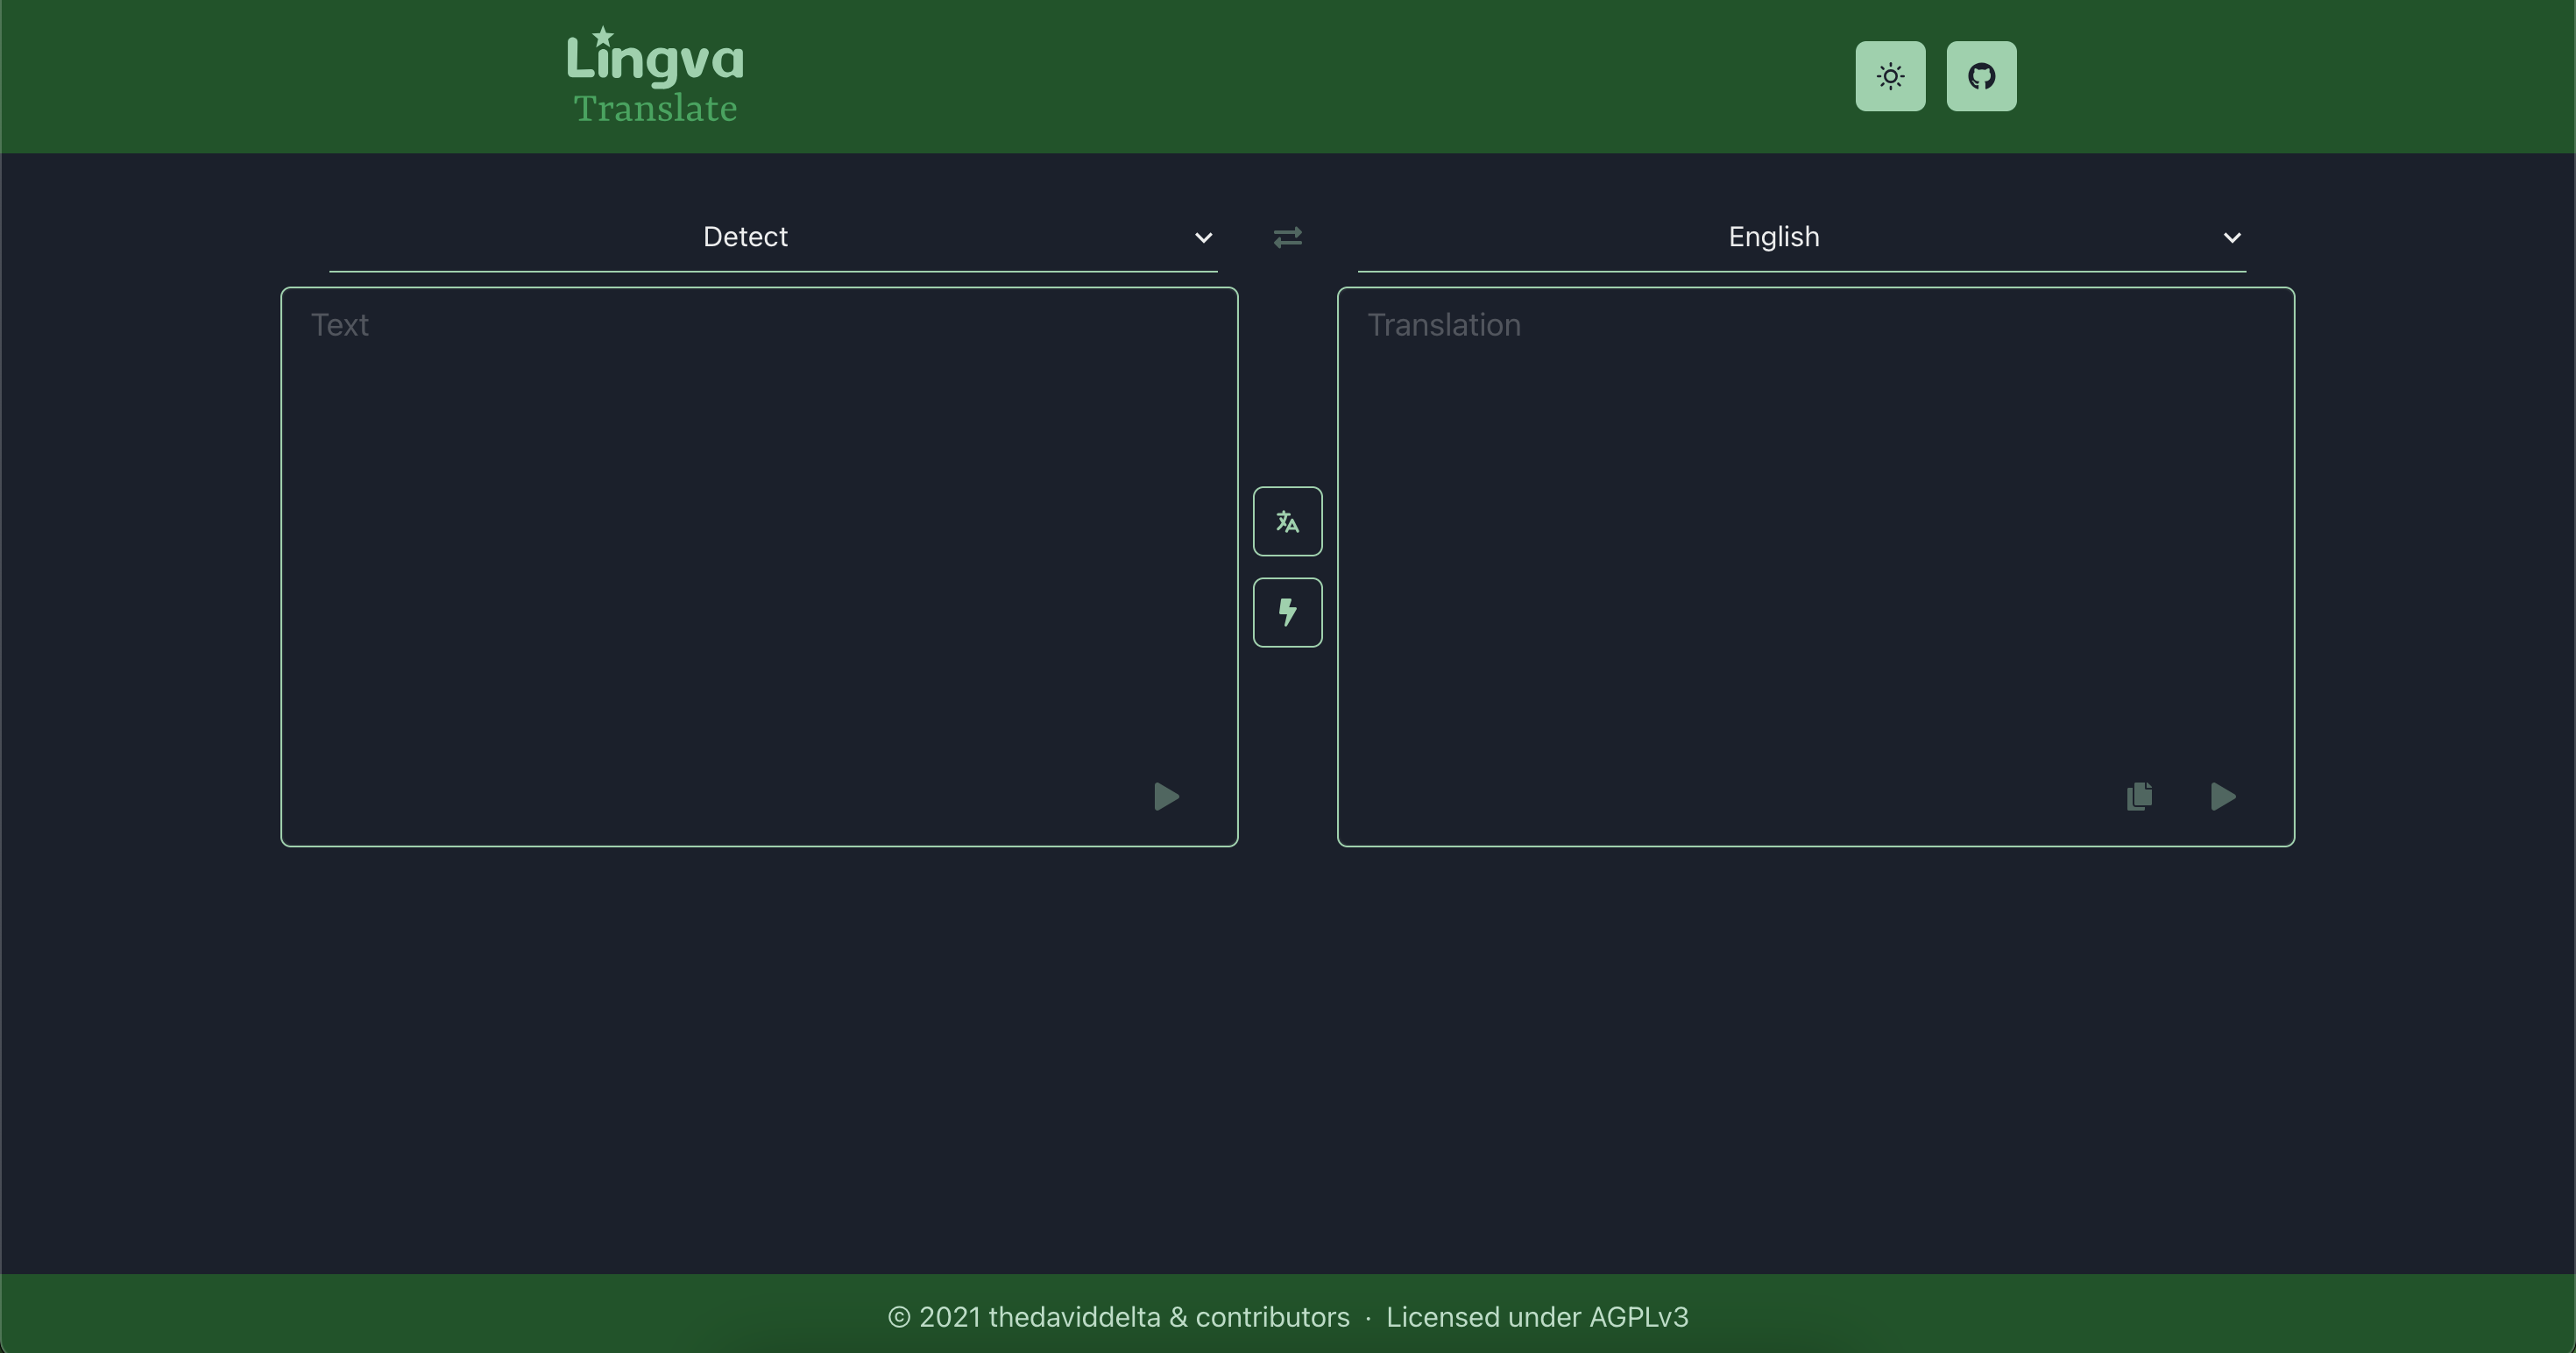Swap source and target languages
2576x1353 pixels.
coord(1287,237)
